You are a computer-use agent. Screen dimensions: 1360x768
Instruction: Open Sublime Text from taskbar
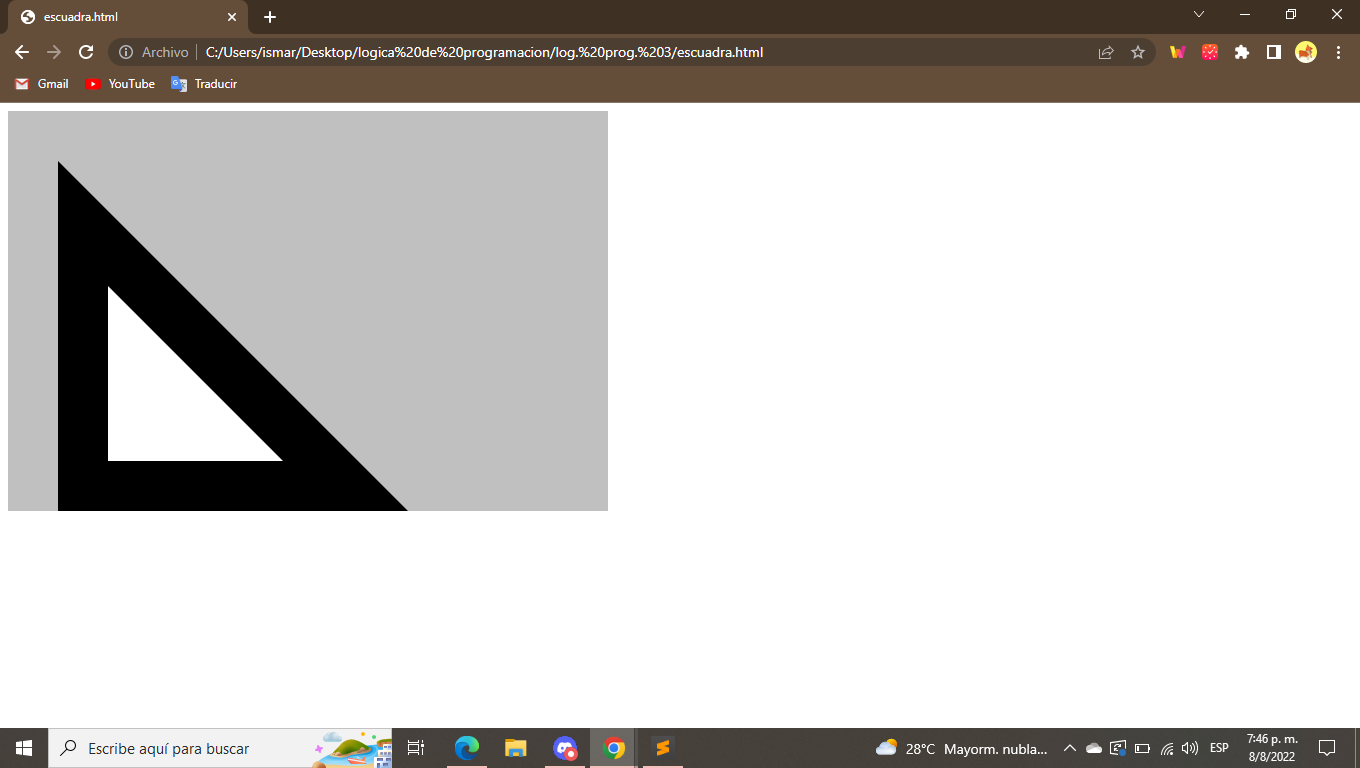(x=662, y=748)
